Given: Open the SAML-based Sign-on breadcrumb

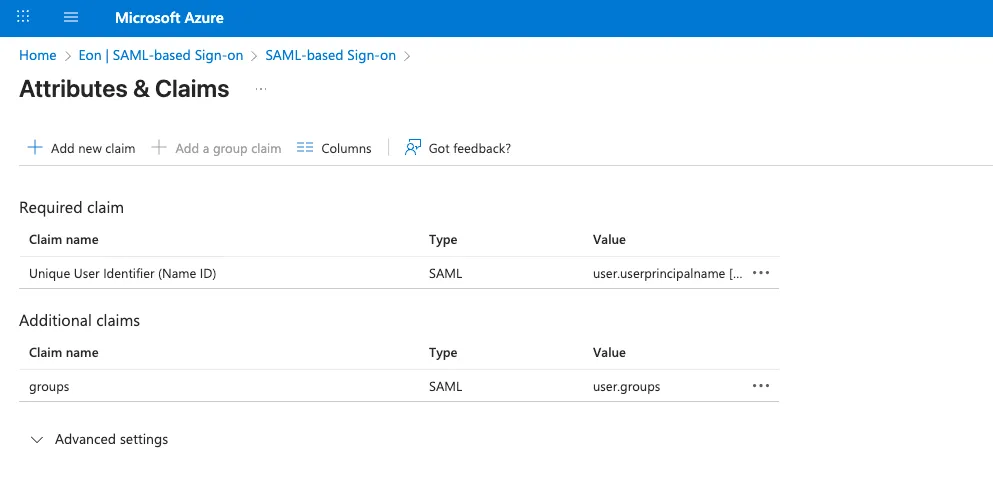Looking at the screenshot, I should click(331, 55).
